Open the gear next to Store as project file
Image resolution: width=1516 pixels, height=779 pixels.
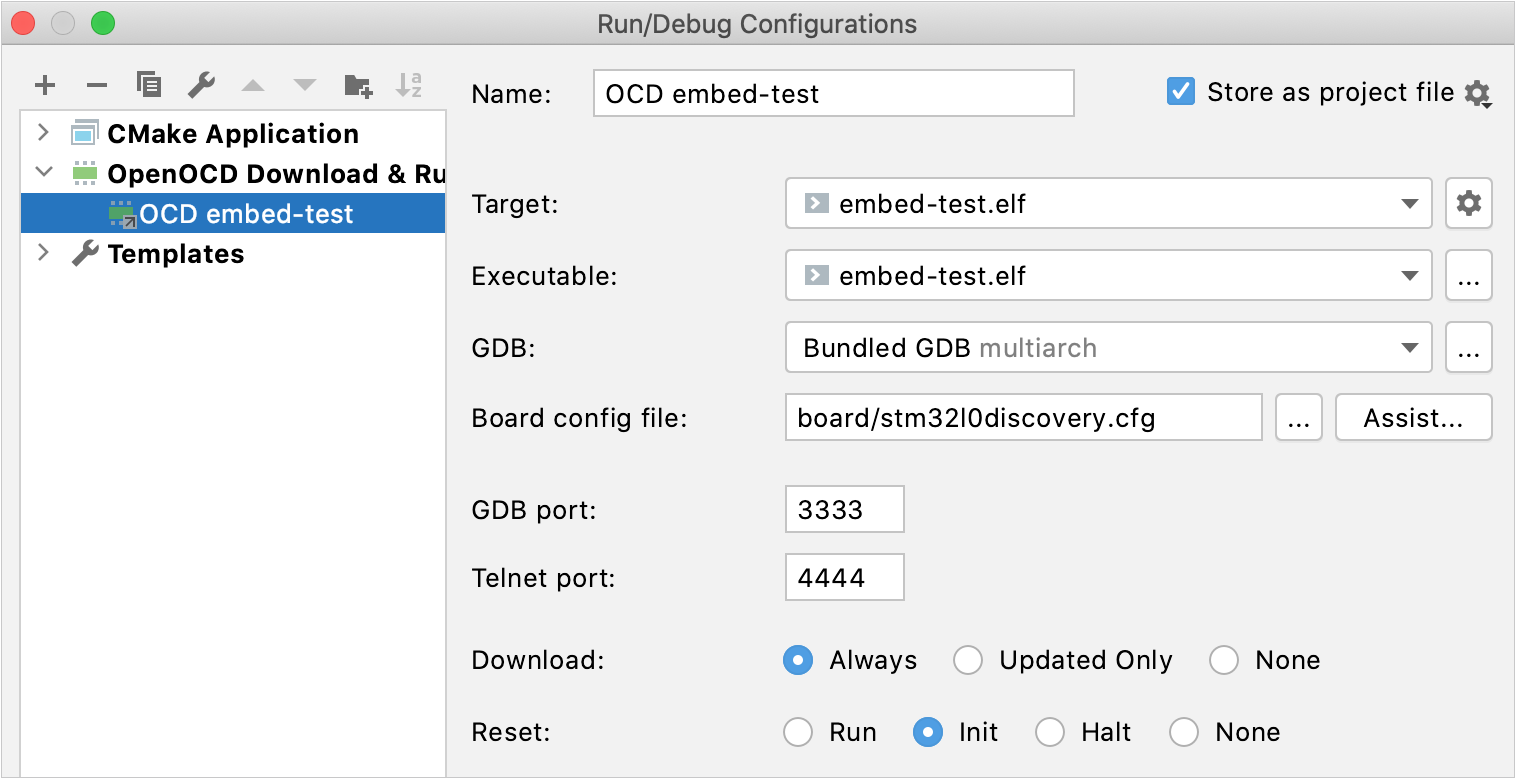1481,93
